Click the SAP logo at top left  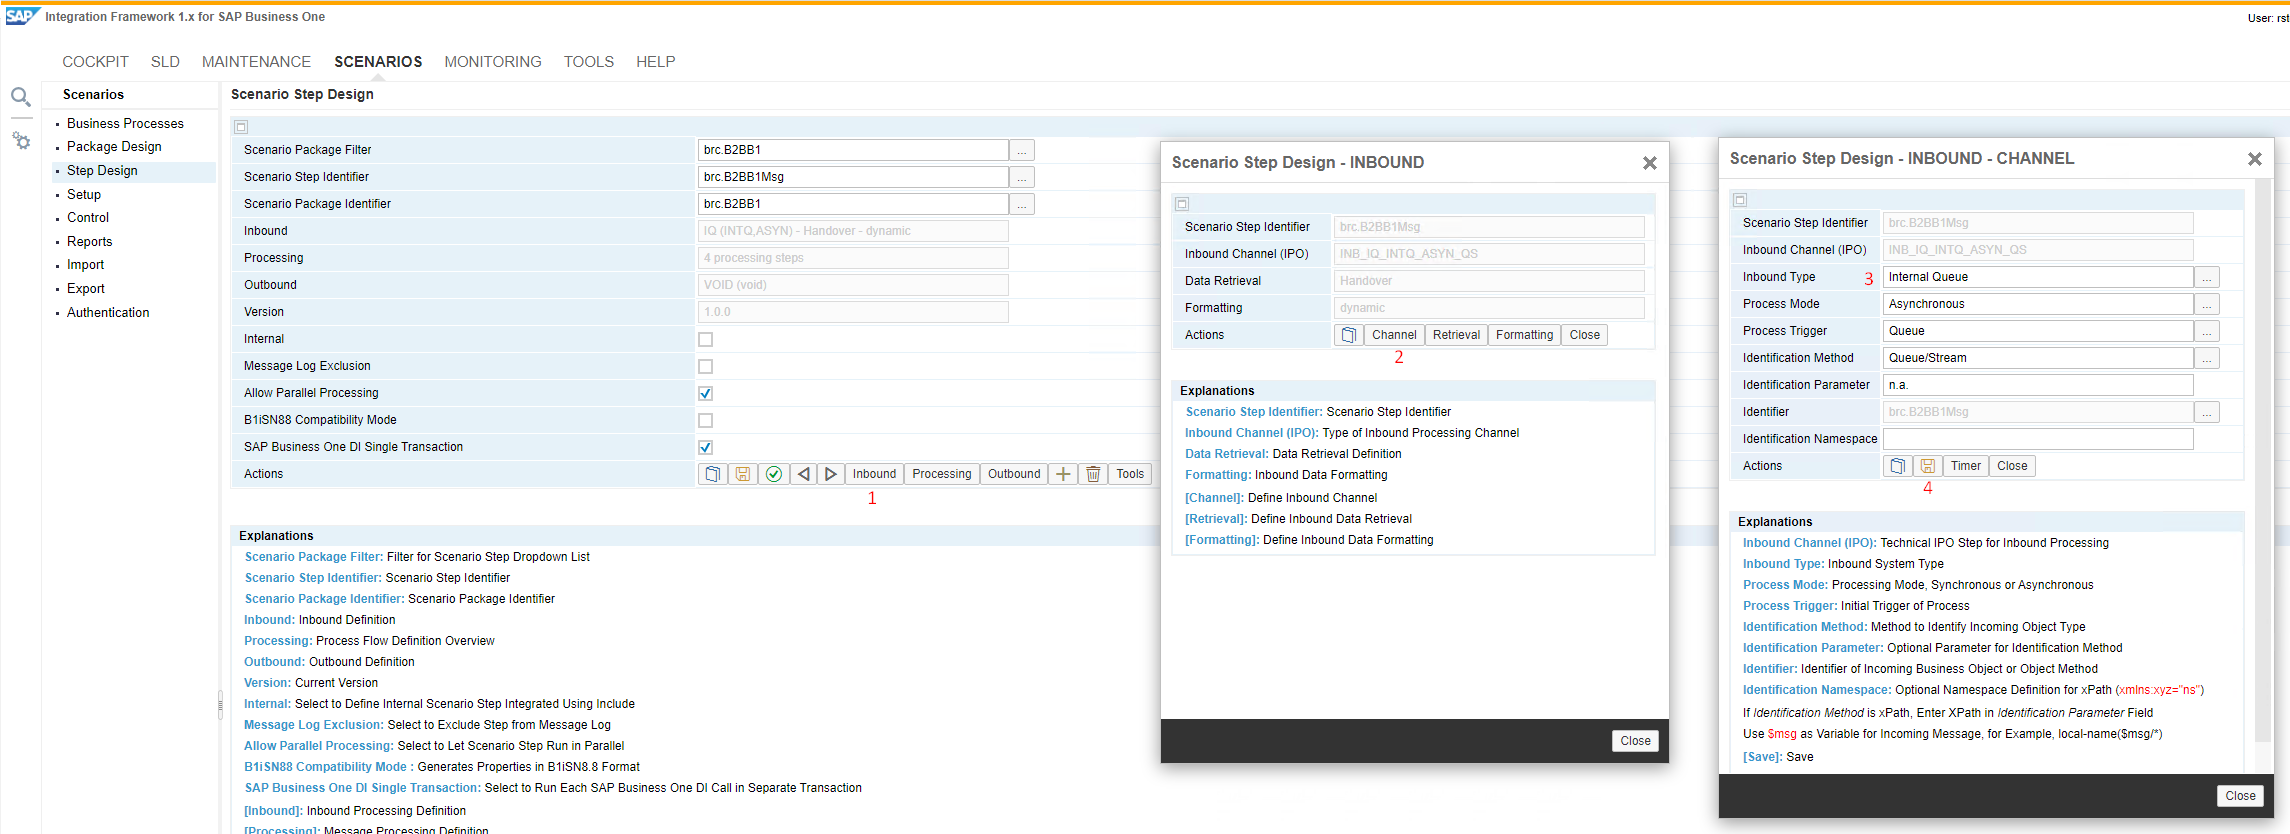coord(21,16)
